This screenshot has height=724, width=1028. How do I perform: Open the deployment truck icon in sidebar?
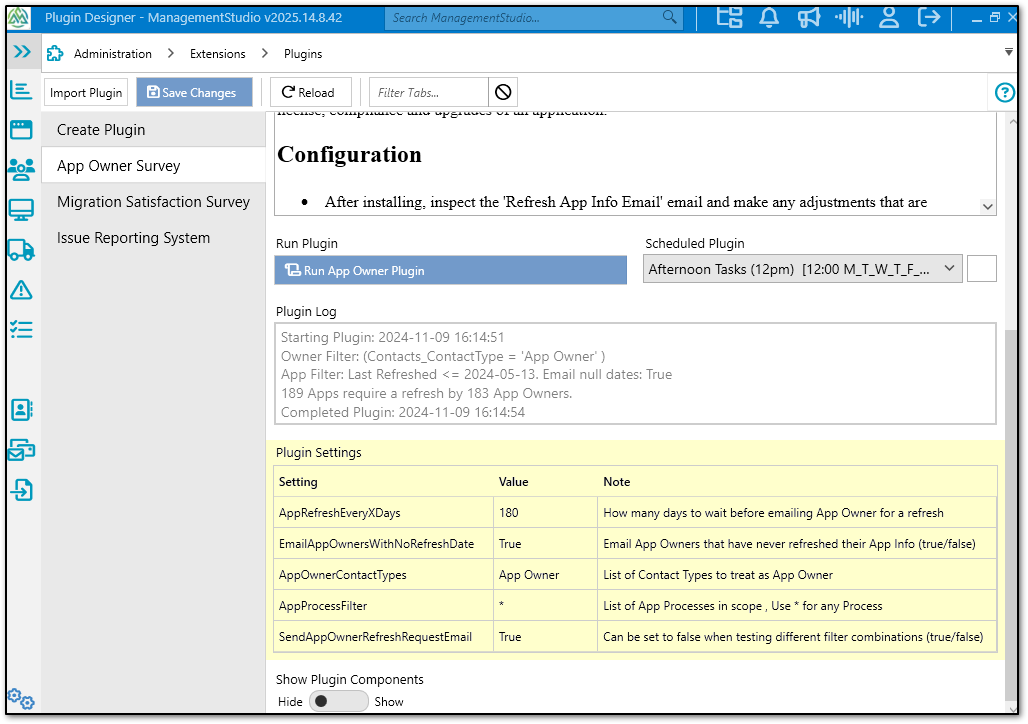21,250
